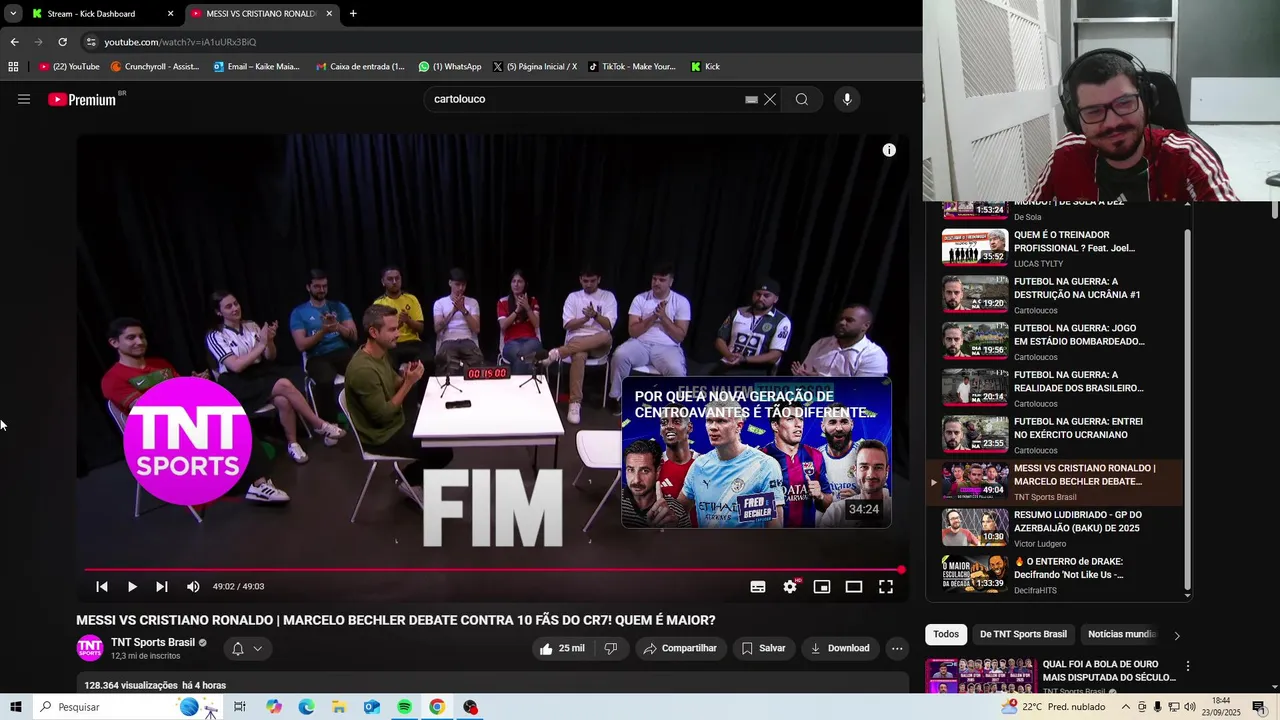
Task: Show hidden system tray icons
Action: click(1126, 707)
